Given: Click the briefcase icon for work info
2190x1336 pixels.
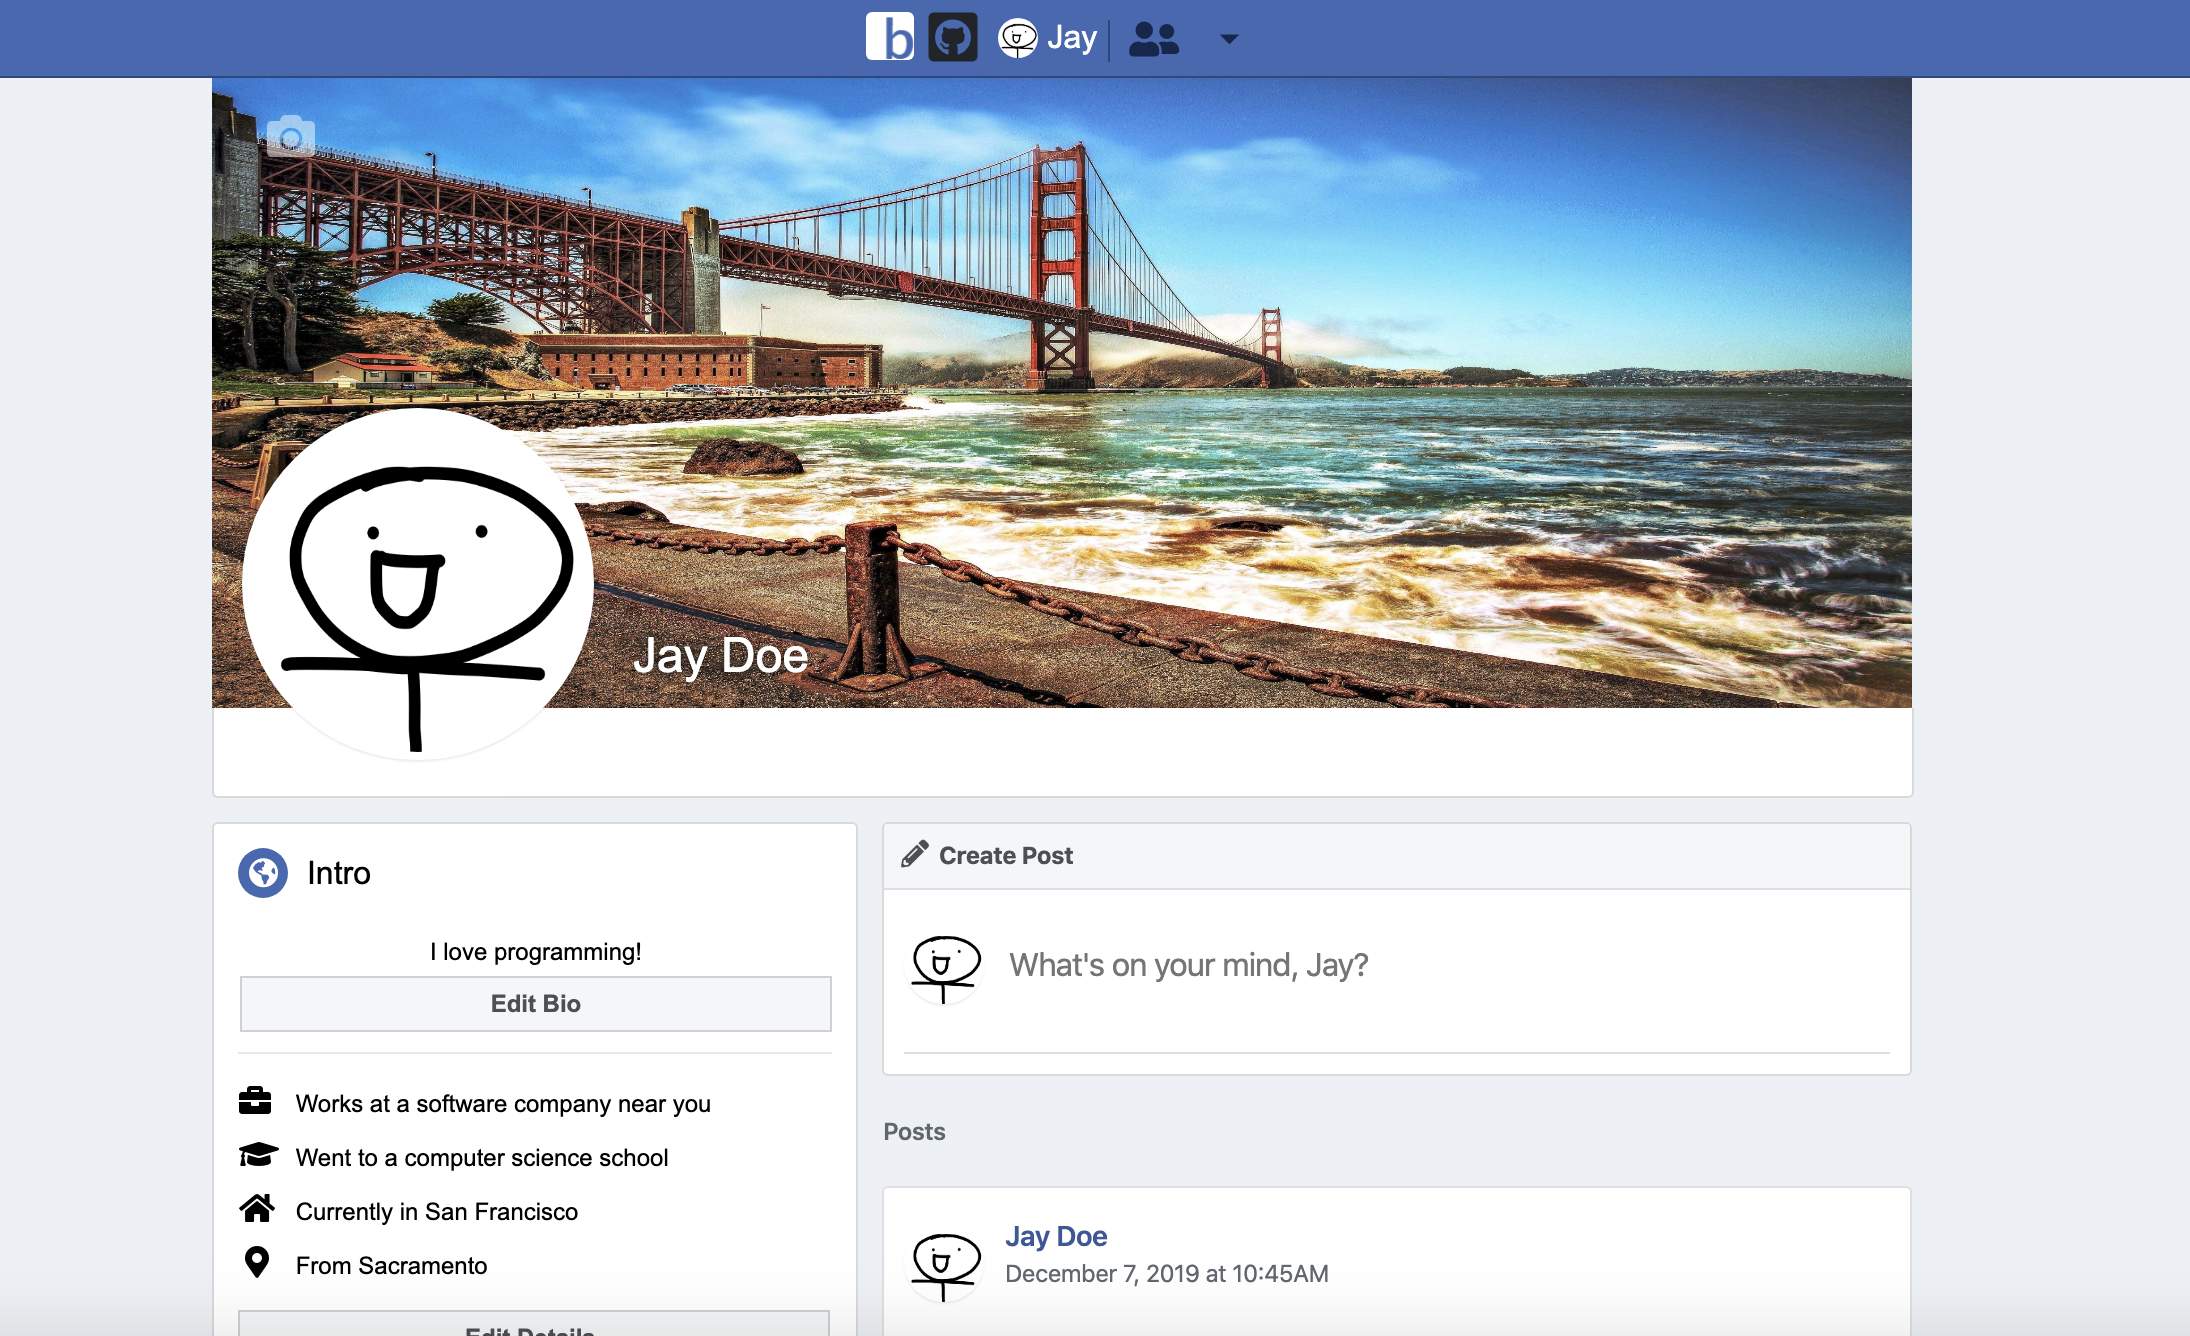Looking at the screenshot, I should [x=257, y=1101].
